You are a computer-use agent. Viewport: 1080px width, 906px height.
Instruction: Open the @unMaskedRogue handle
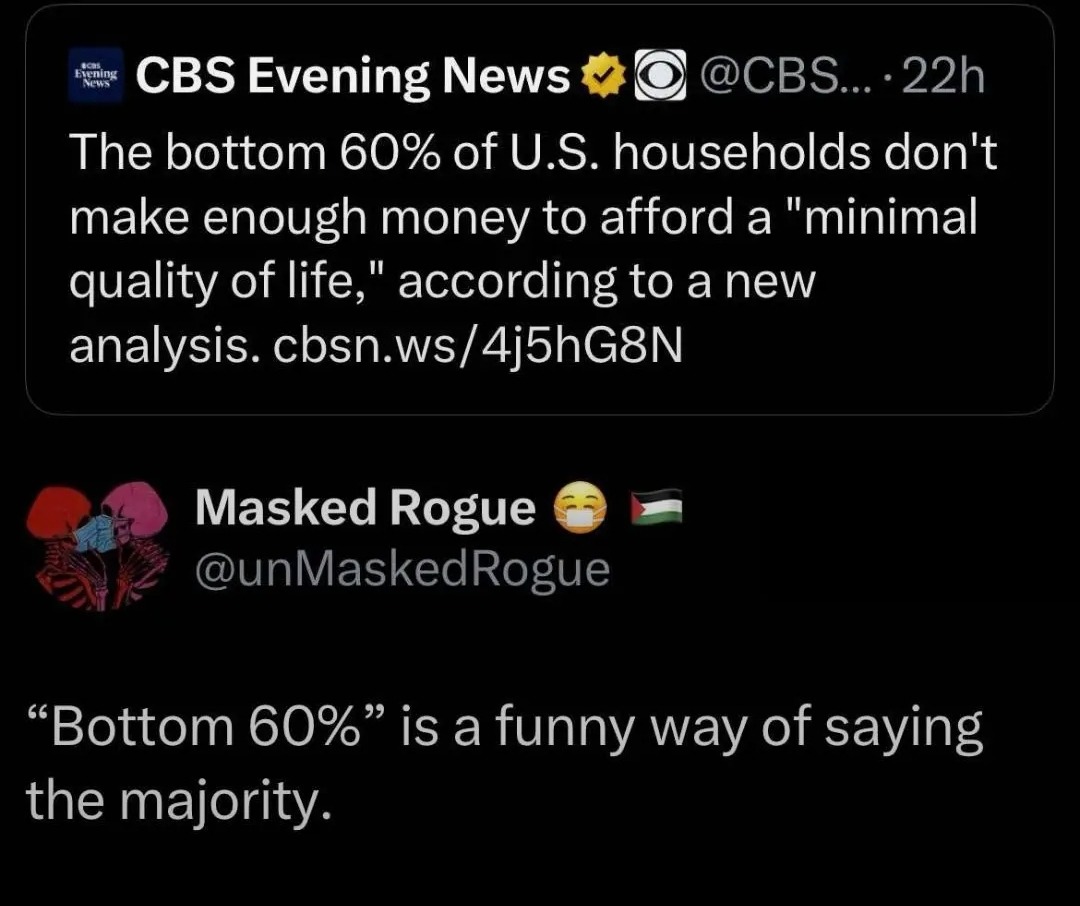coord(402,568)
